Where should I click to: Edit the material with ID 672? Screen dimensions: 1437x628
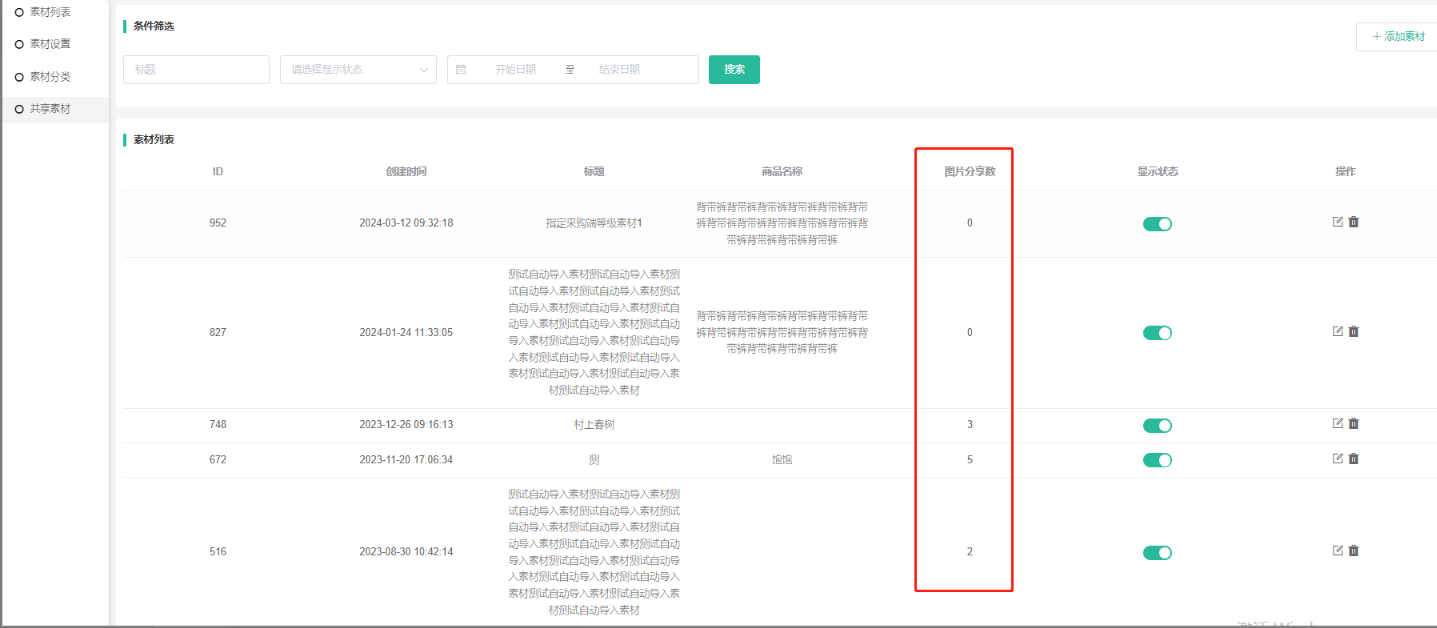click(x=1338, y=458)
